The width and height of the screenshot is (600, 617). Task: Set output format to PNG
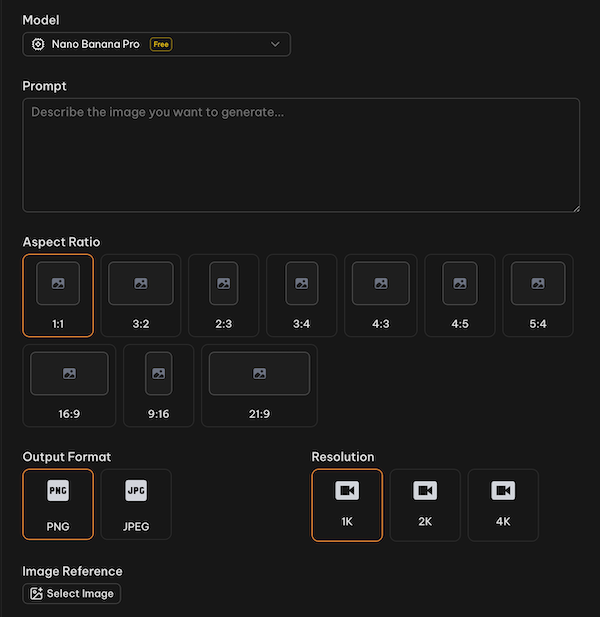click(58, 505)
